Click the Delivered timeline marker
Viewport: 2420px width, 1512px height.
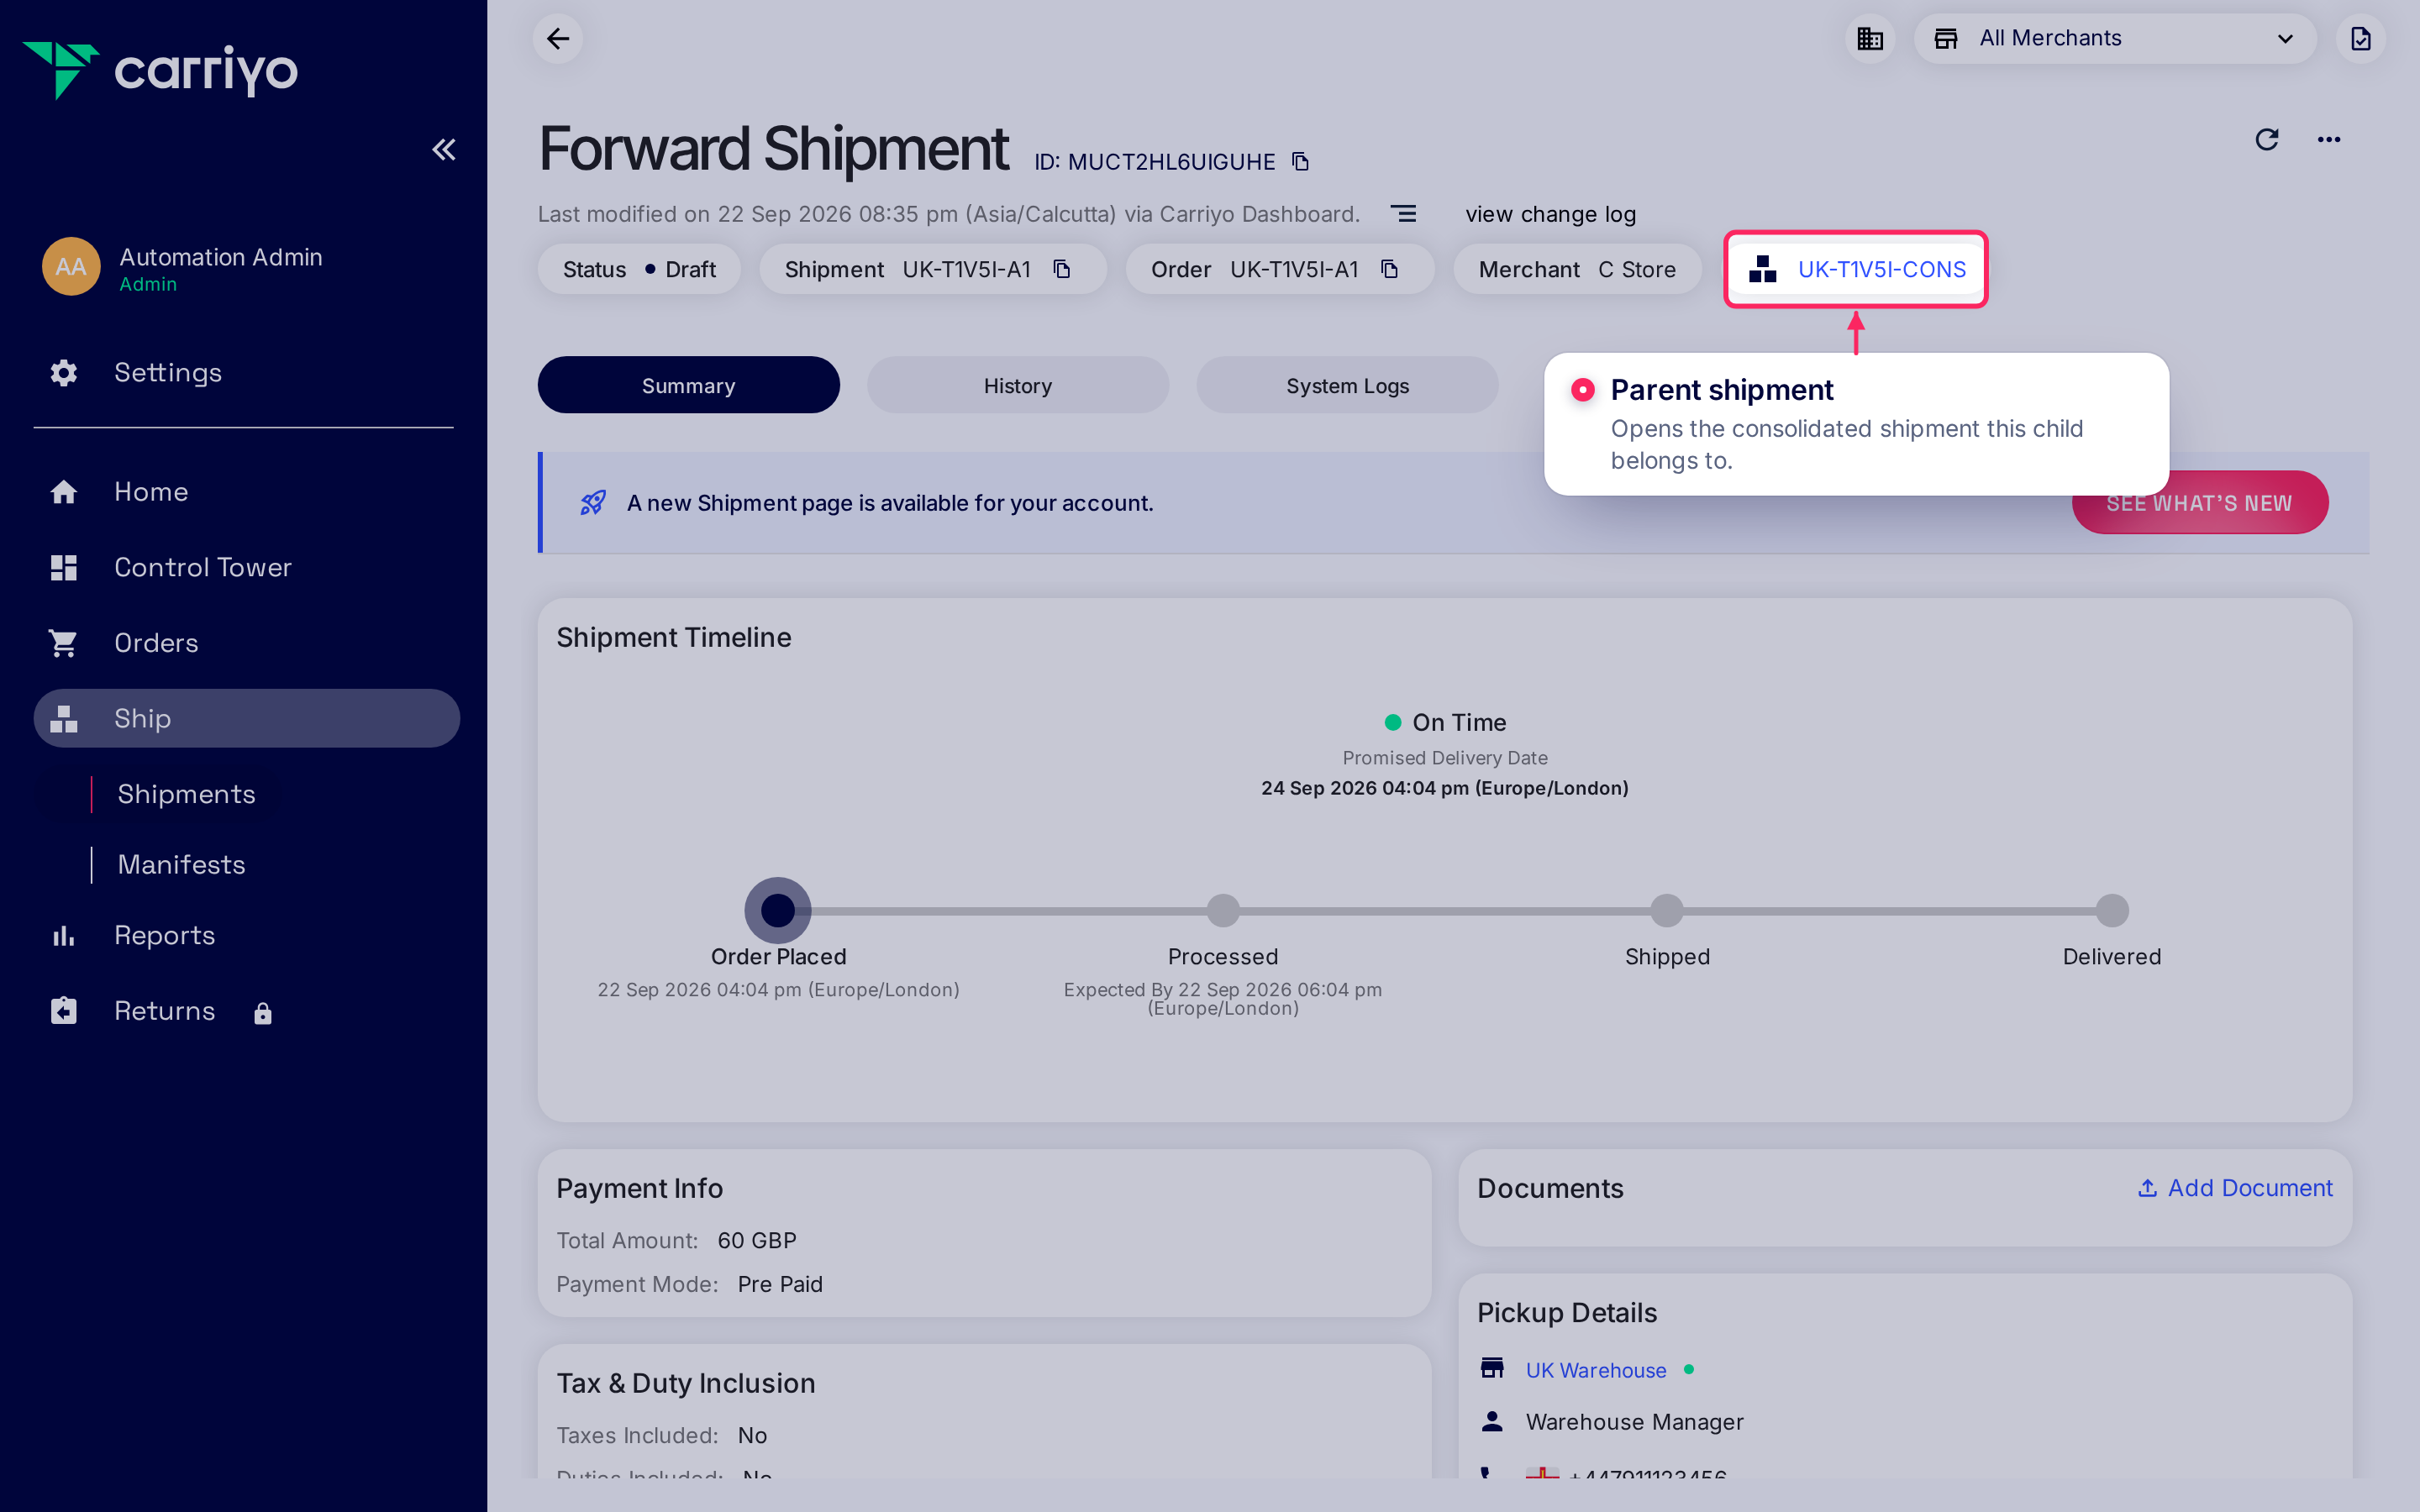click(x=2111, y=910)
